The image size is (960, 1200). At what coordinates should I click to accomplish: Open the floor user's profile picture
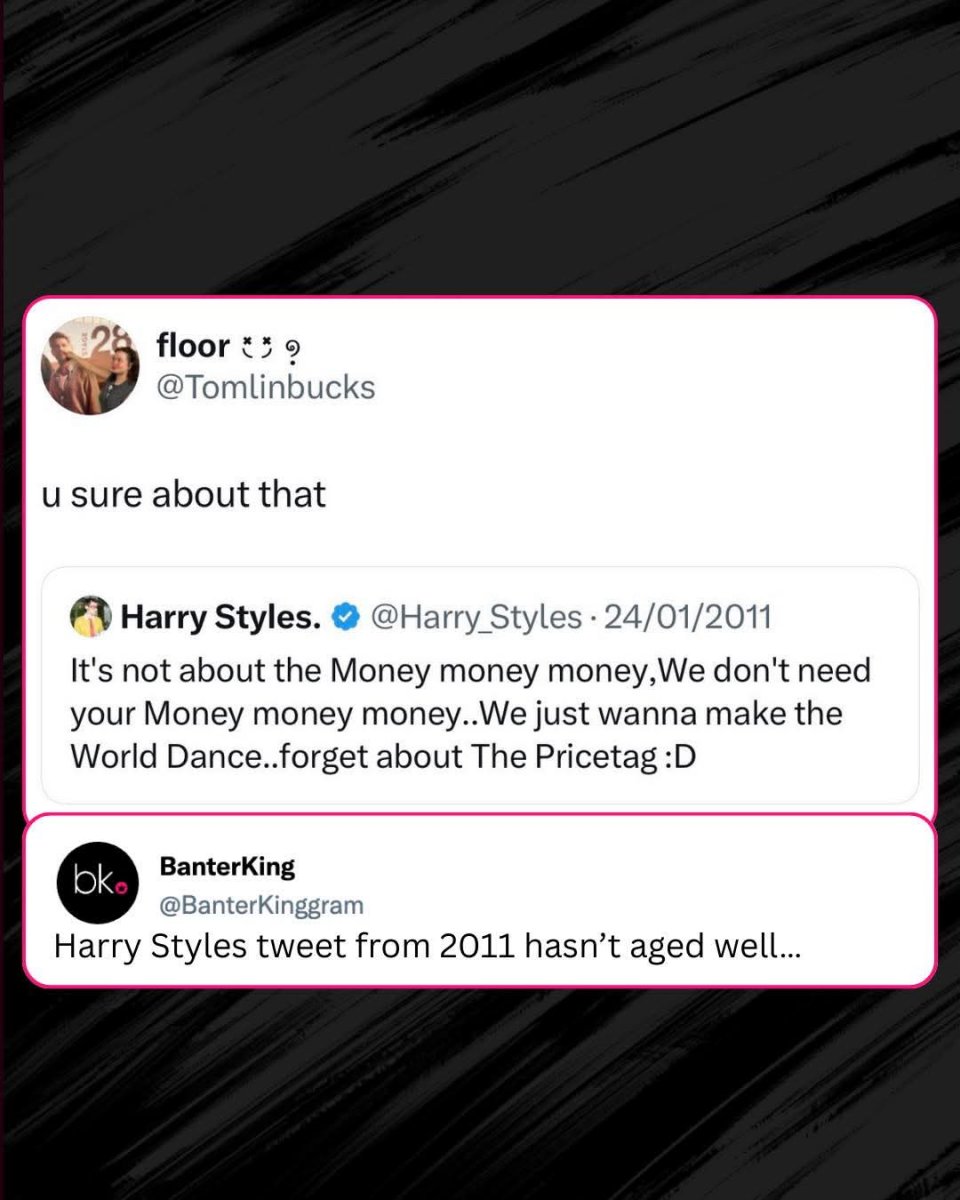coord(90,364)
